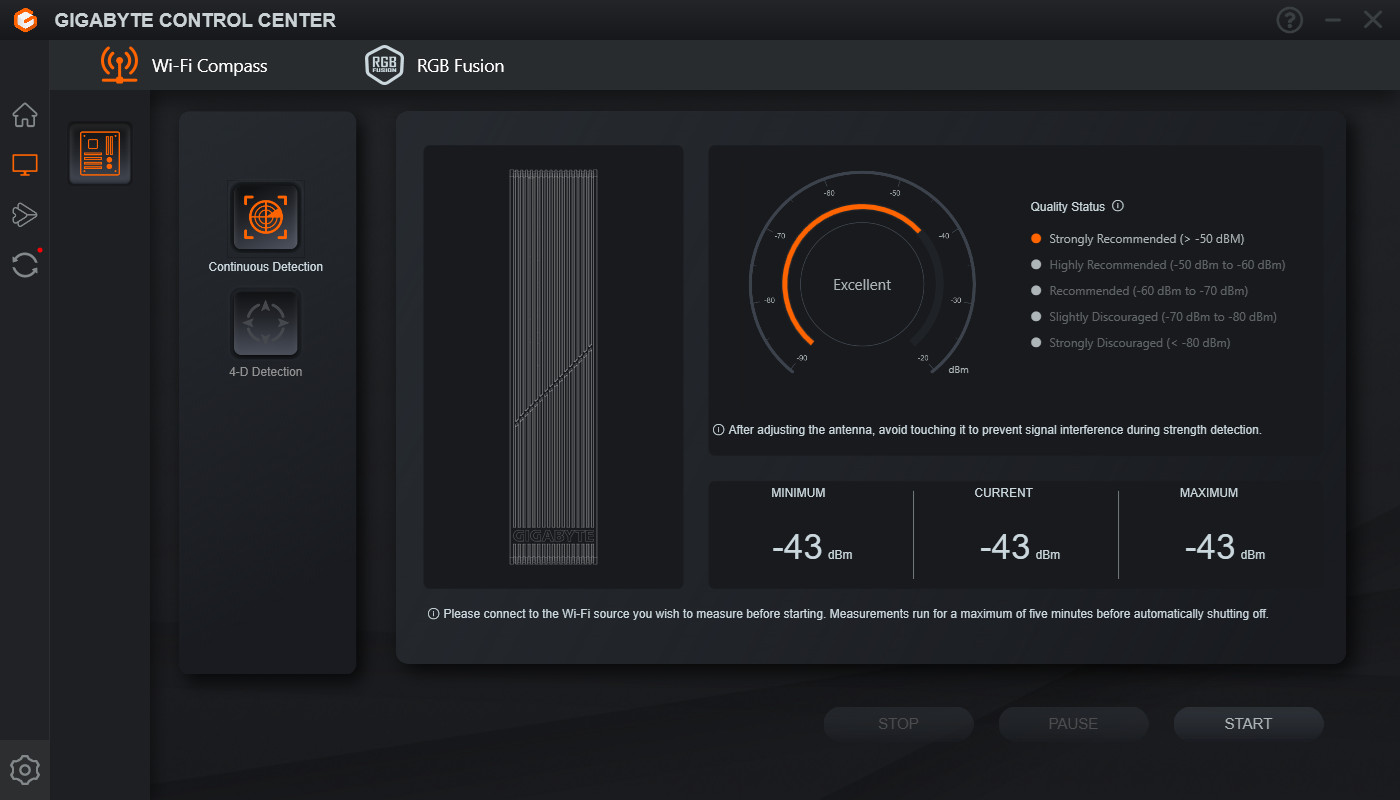Image resolution: width=1400 pixels, height=800 pixels.
Task: Click the START button
Action: point(1248,724)
